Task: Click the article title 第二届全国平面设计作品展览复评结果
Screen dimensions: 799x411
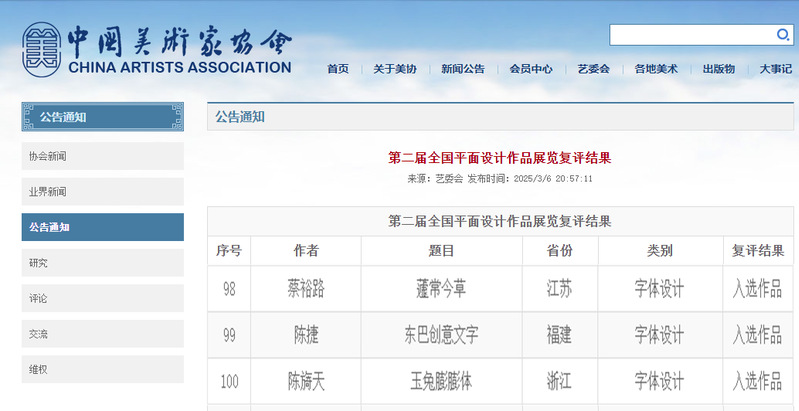Action: coord(499,158)
